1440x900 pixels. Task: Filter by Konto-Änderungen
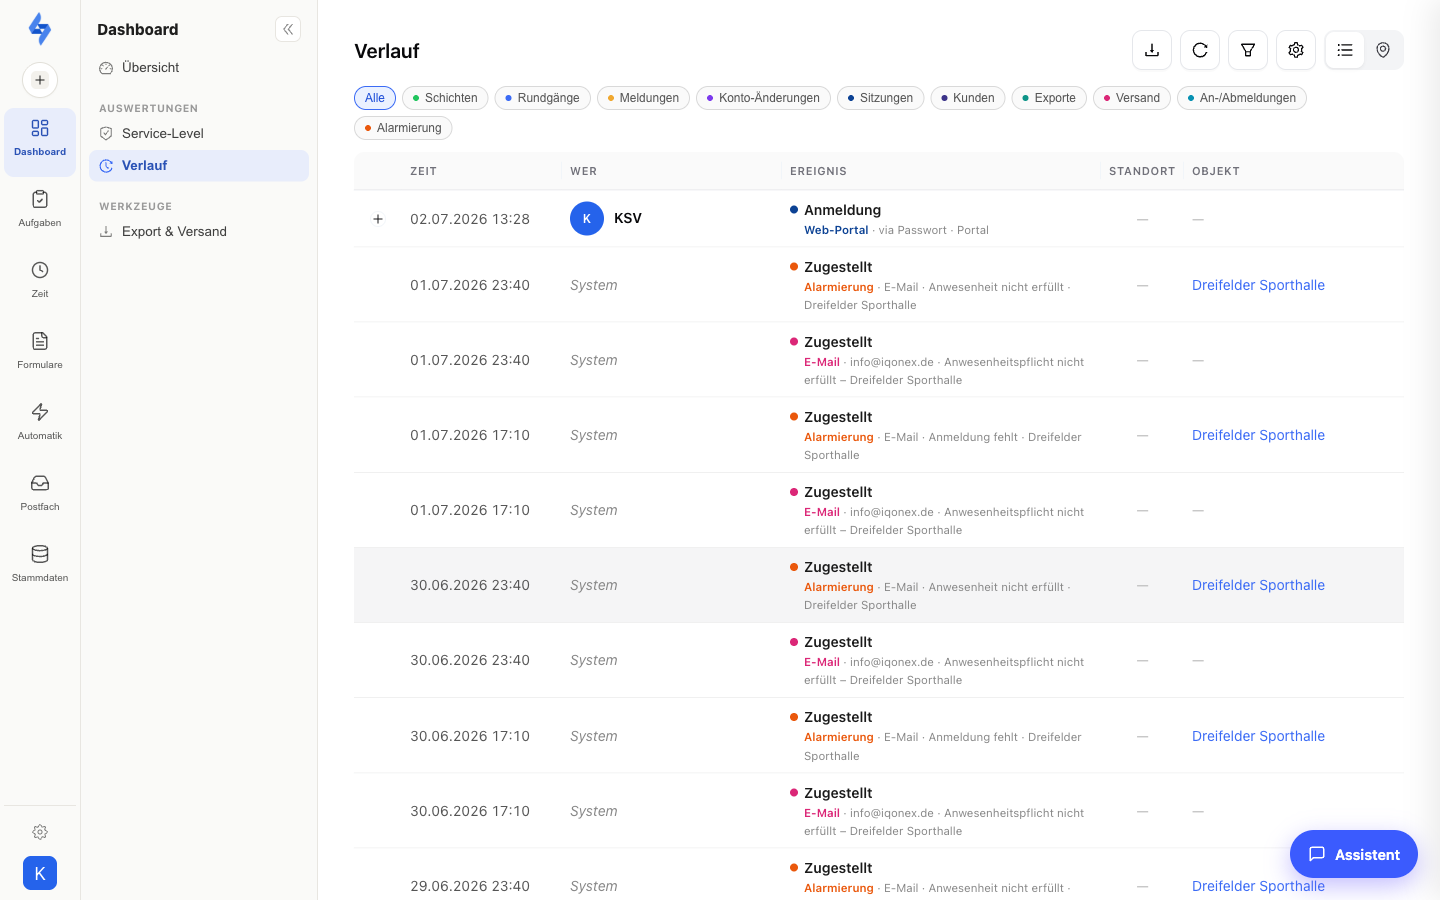pyautogui.click(x=763, y=98)
